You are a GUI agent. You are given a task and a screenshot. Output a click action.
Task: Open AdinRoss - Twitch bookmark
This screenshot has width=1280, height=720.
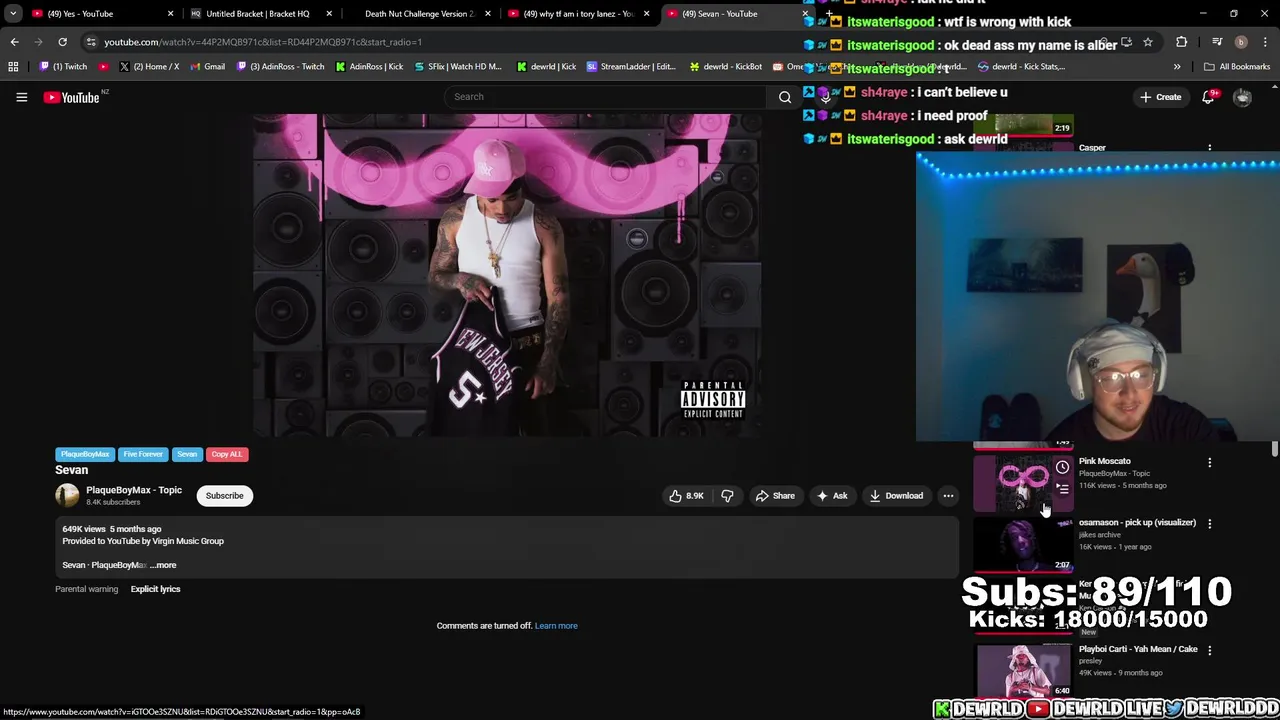pos(280,67)
